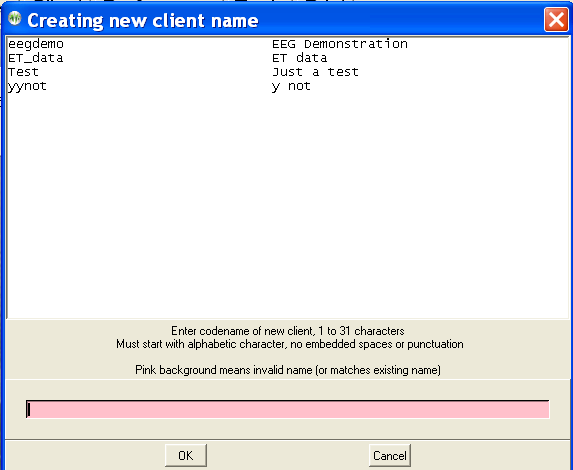Click the 'Enter codename of new client' instruction
This screenshot has height=470, width=573.
(x=288, y=331)
